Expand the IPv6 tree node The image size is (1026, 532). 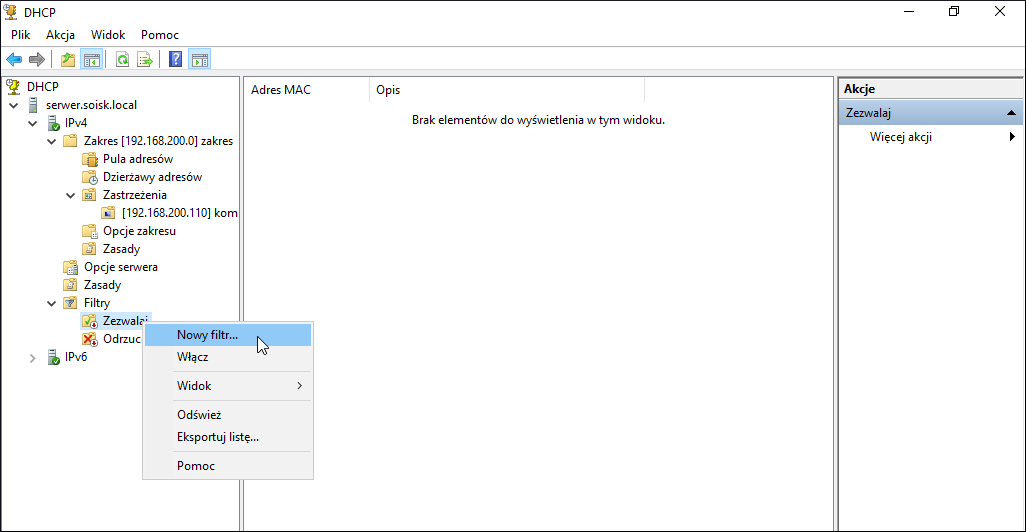click(33, 357)
